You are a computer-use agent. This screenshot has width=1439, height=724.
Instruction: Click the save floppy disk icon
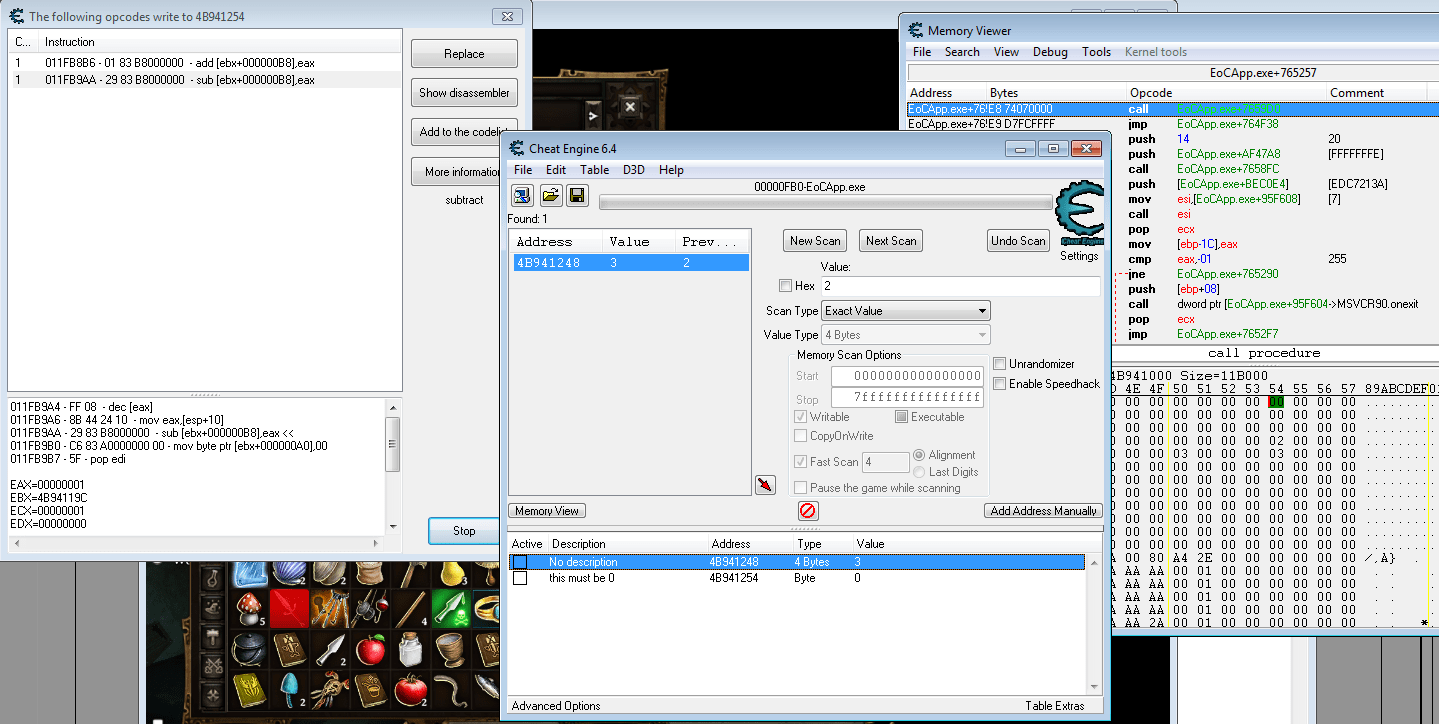pos(577,195)
